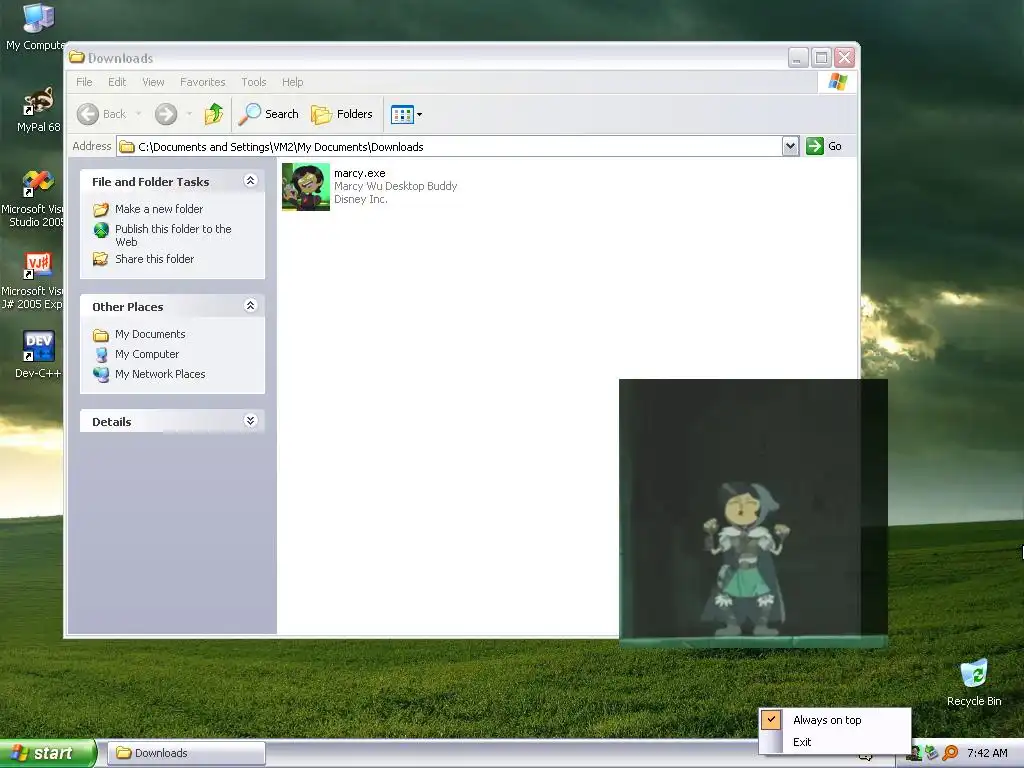
Task: Go to My Computer in Other Places
Action: (147, 354)
